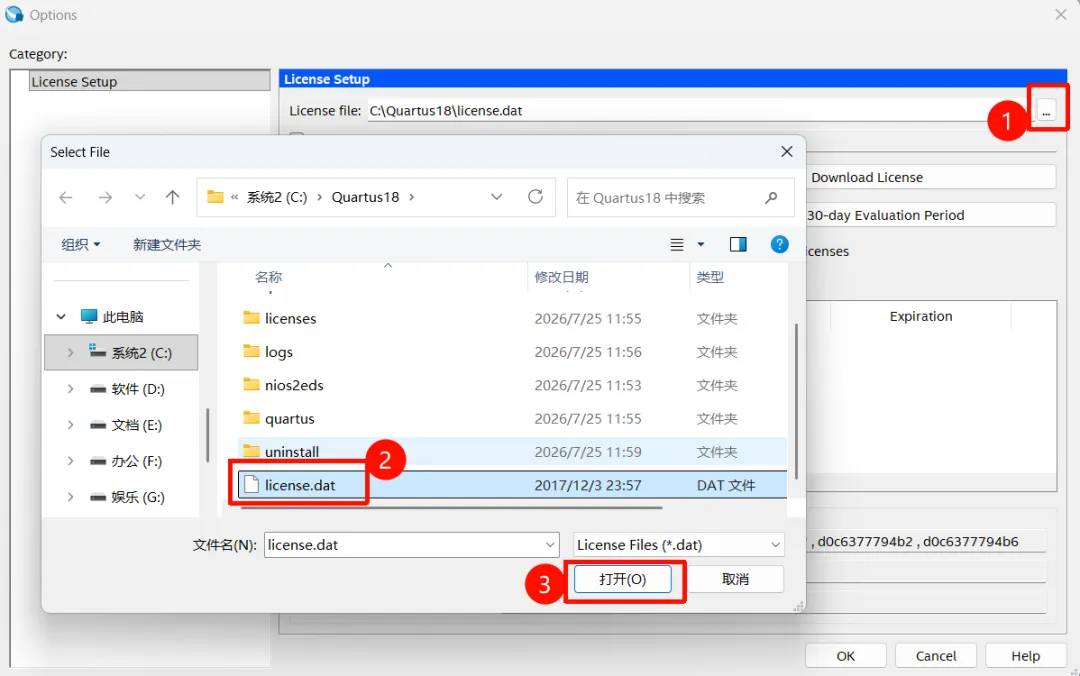The height and width of the screenshot is (676, 1080).
Task: Close the Select File dialog
Action: (x=787, y=152)
